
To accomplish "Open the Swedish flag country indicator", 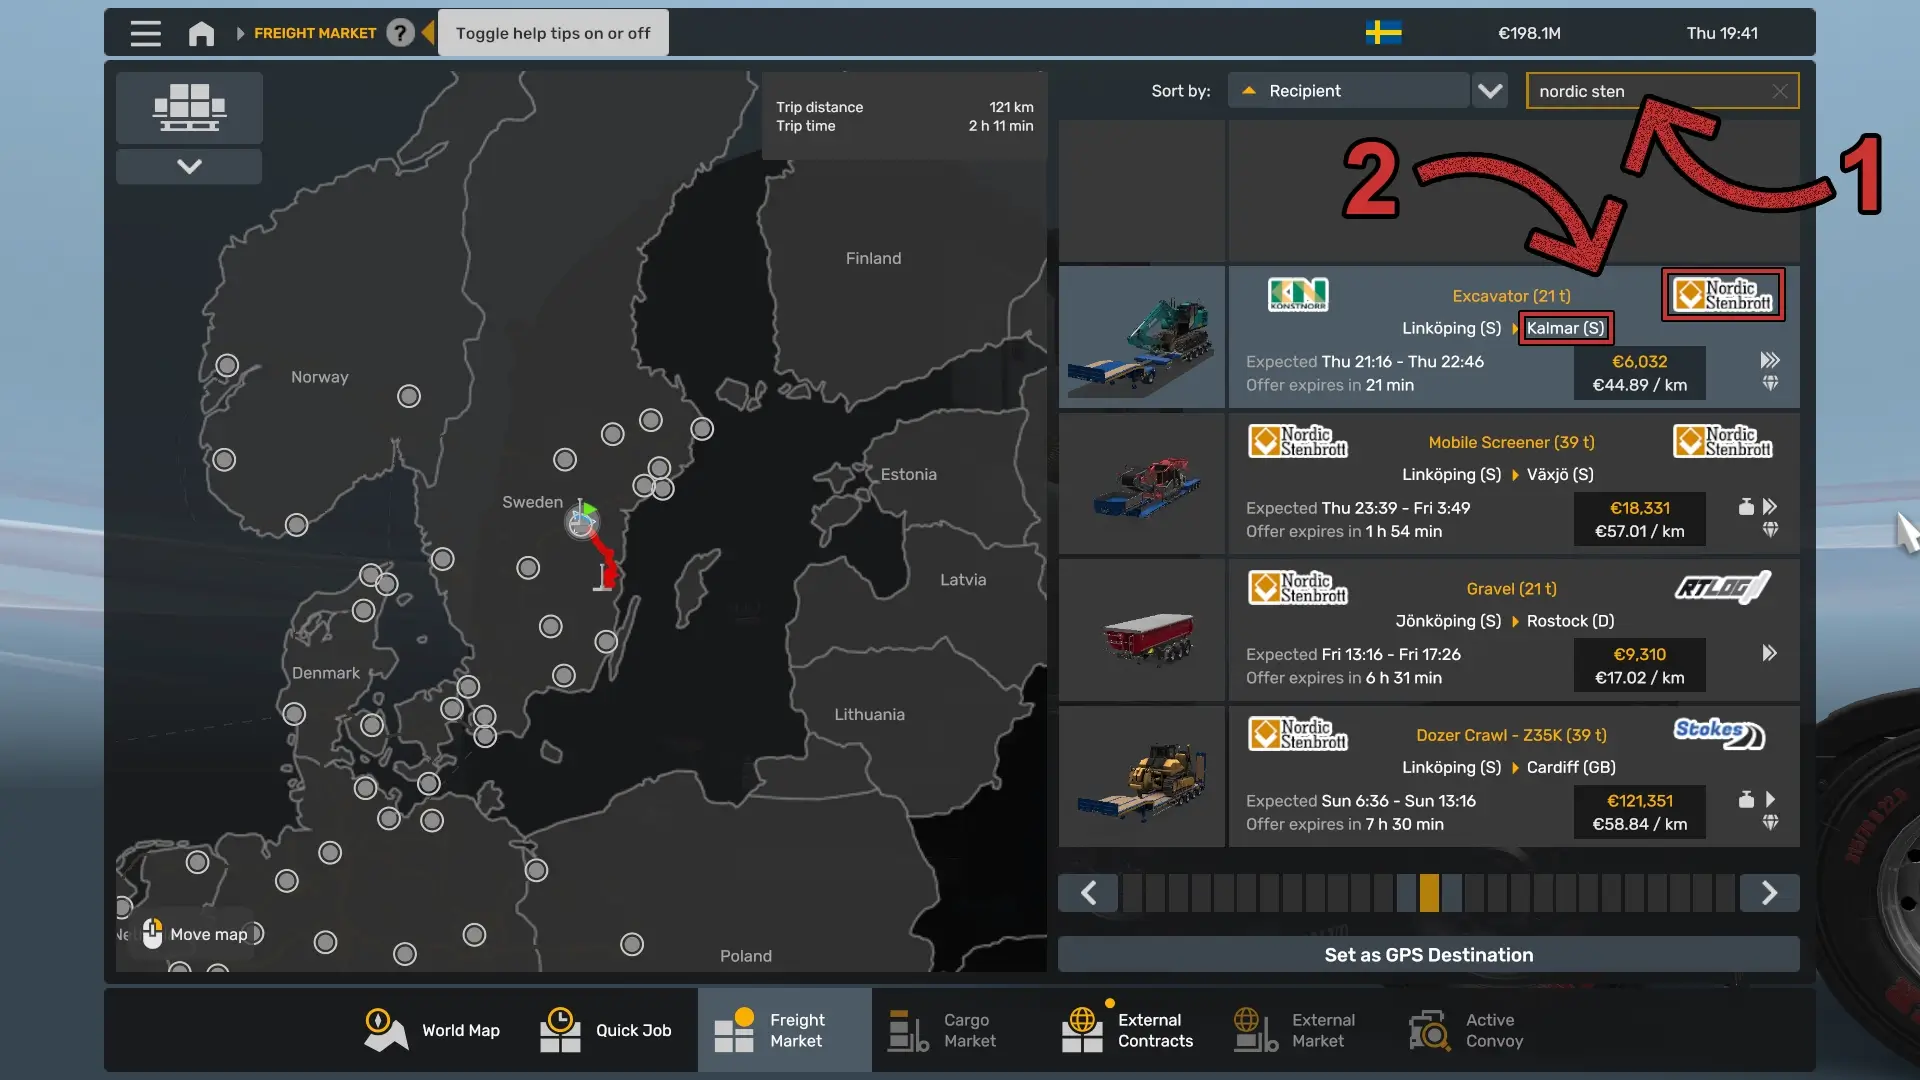I will click(x=1383, y=33).
